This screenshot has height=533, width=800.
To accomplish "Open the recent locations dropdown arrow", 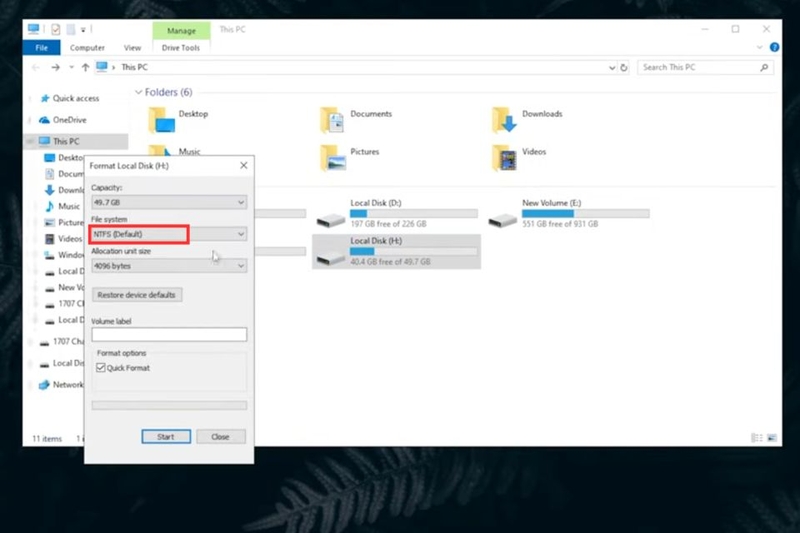I will point(71,67).
